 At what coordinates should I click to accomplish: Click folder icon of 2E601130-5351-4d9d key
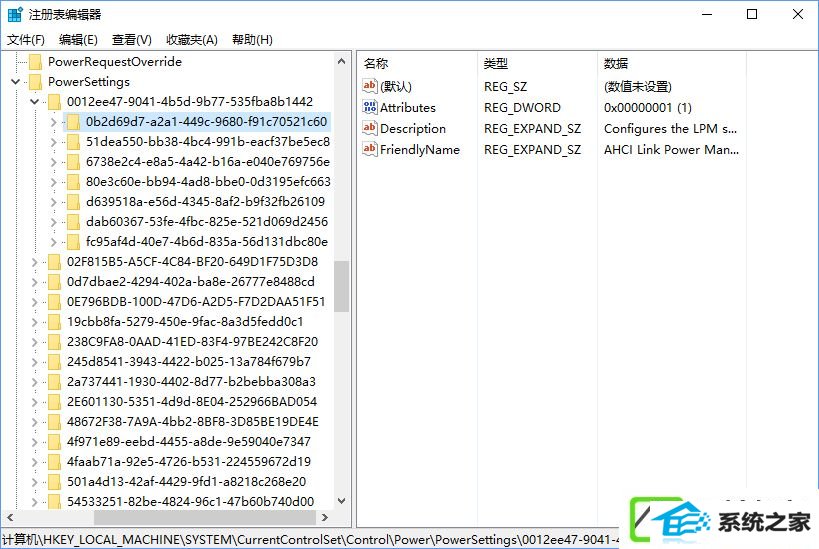[x=54, y=402]
